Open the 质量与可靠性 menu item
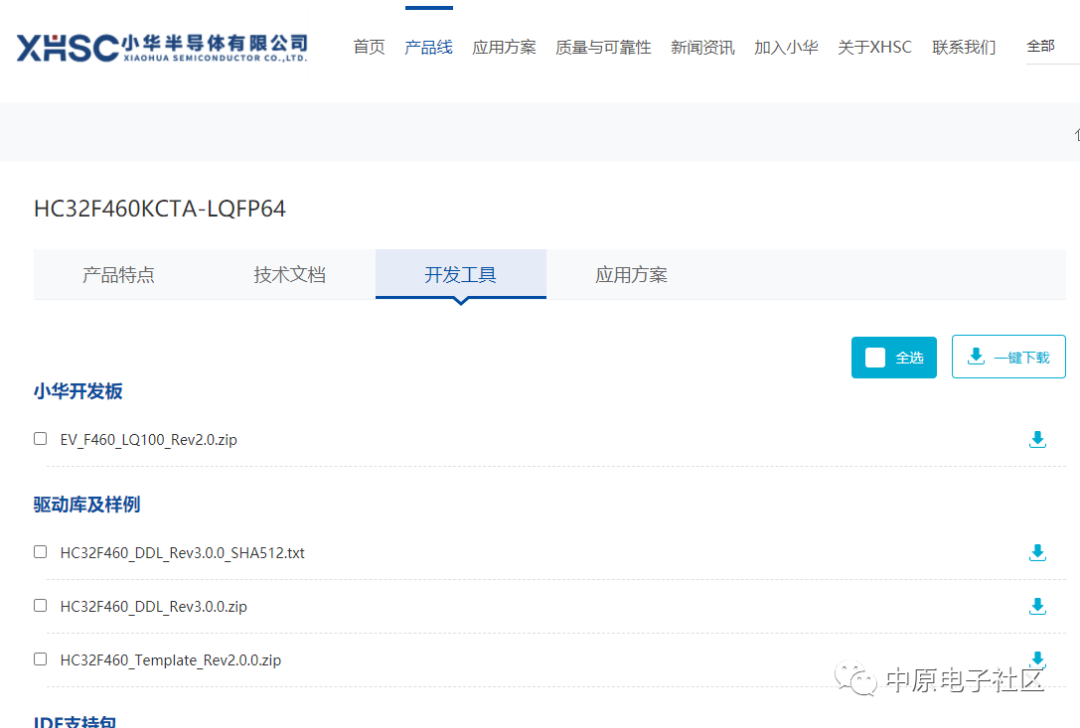 (x=603, y=47)
